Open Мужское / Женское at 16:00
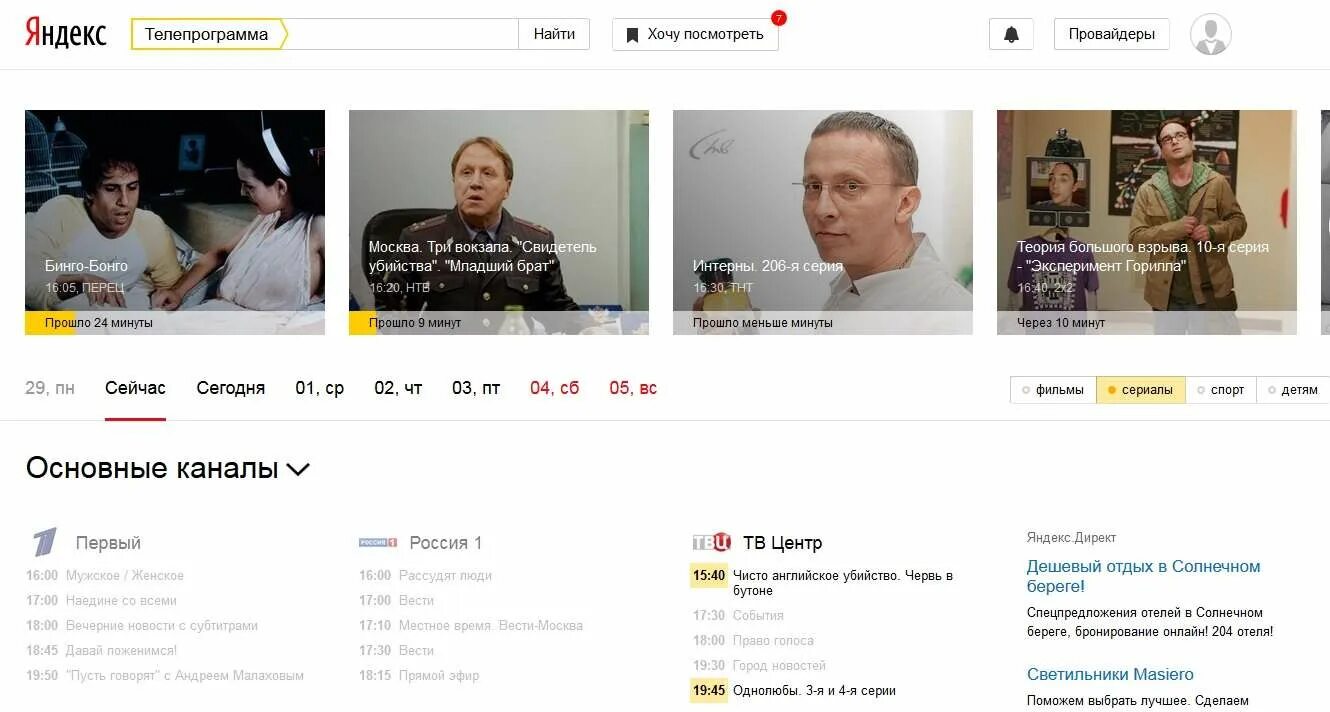 click(x=124, y=575)
